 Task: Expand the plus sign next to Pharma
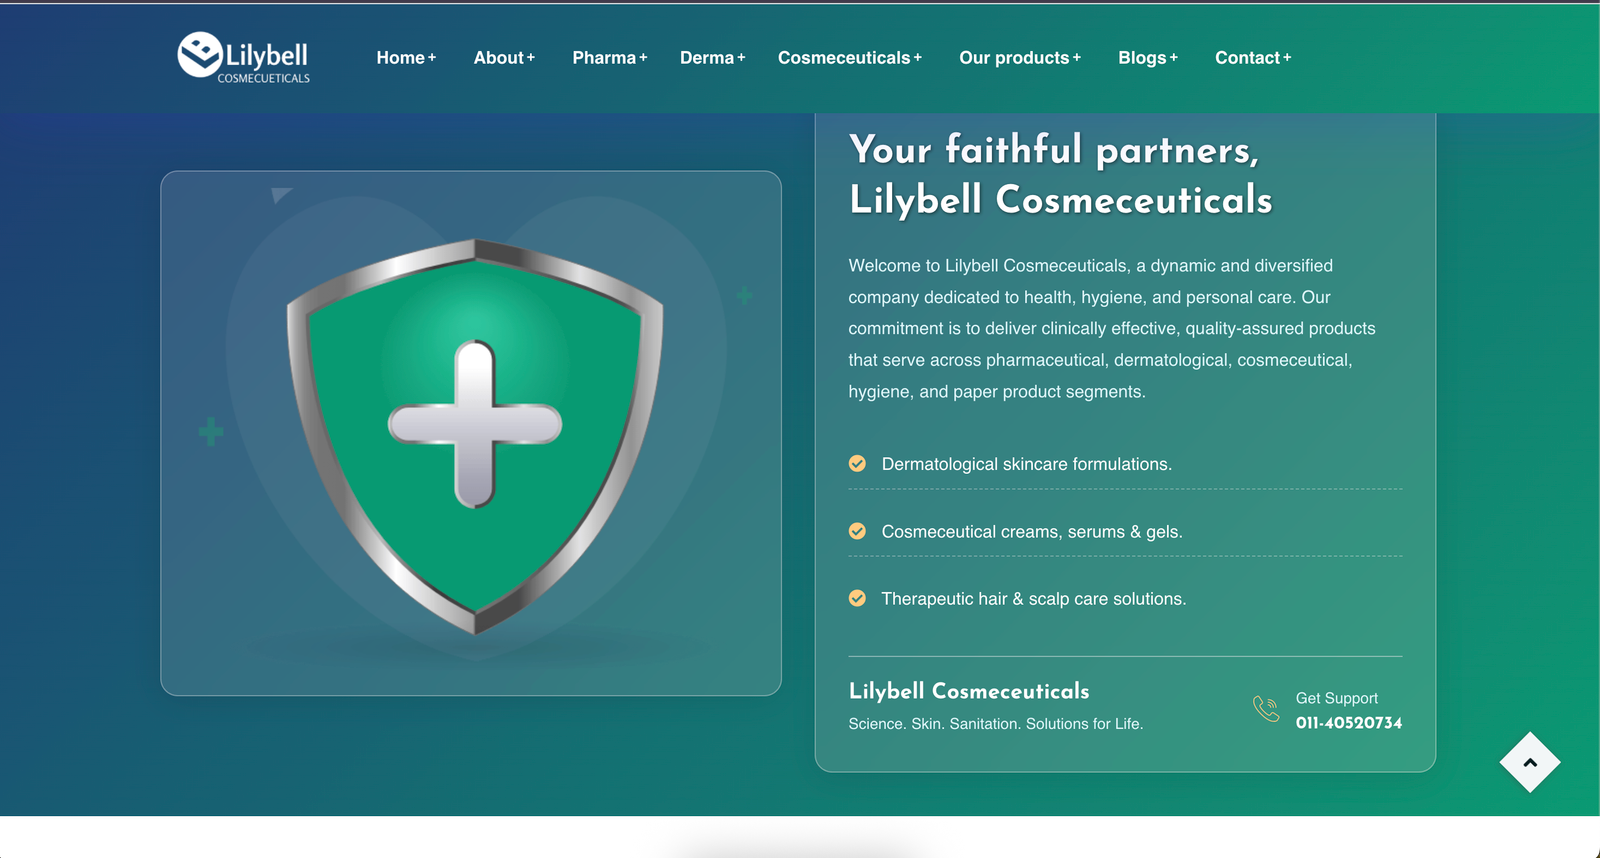[x=643, y=58]
